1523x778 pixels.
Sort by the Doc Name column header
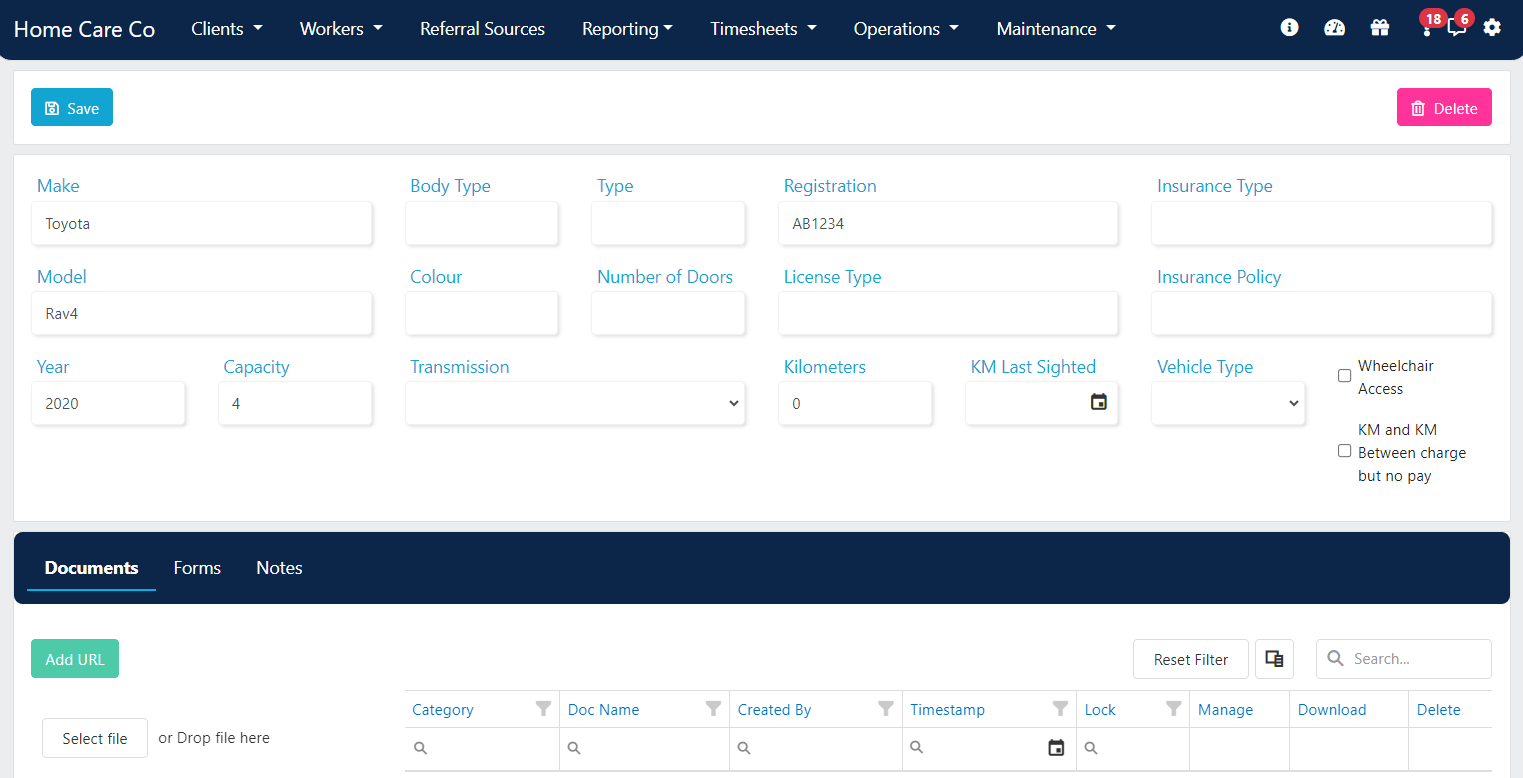(603, 709)
